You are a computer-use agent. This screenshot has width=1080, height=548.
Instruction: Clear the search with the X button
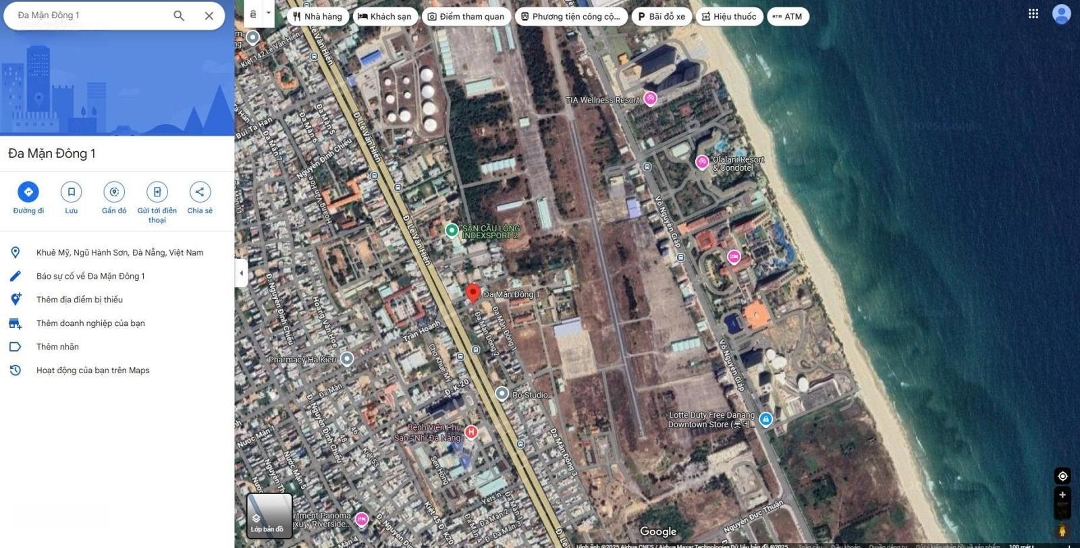pos(209,16)
